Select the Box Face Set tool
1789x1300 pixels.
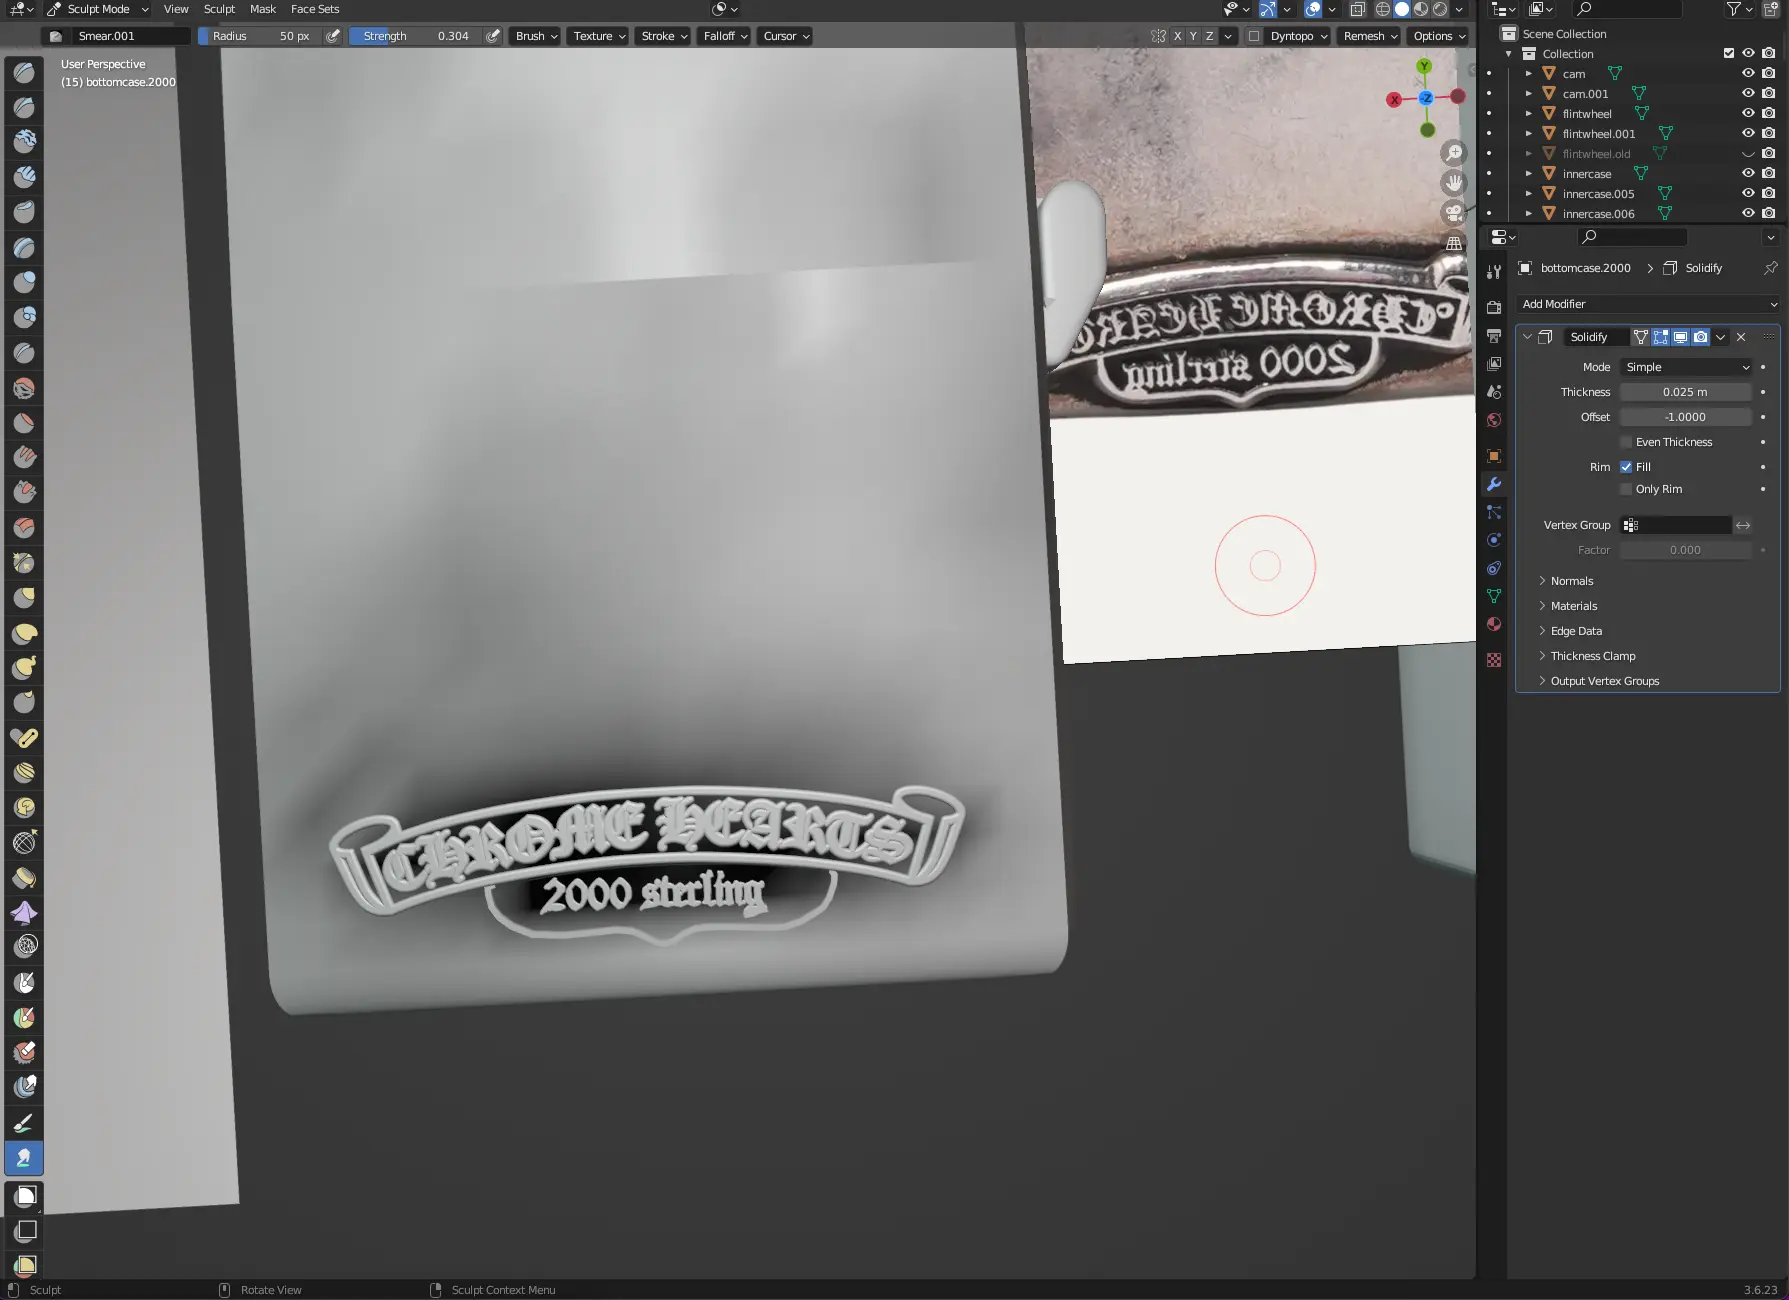coord(24,1265)
